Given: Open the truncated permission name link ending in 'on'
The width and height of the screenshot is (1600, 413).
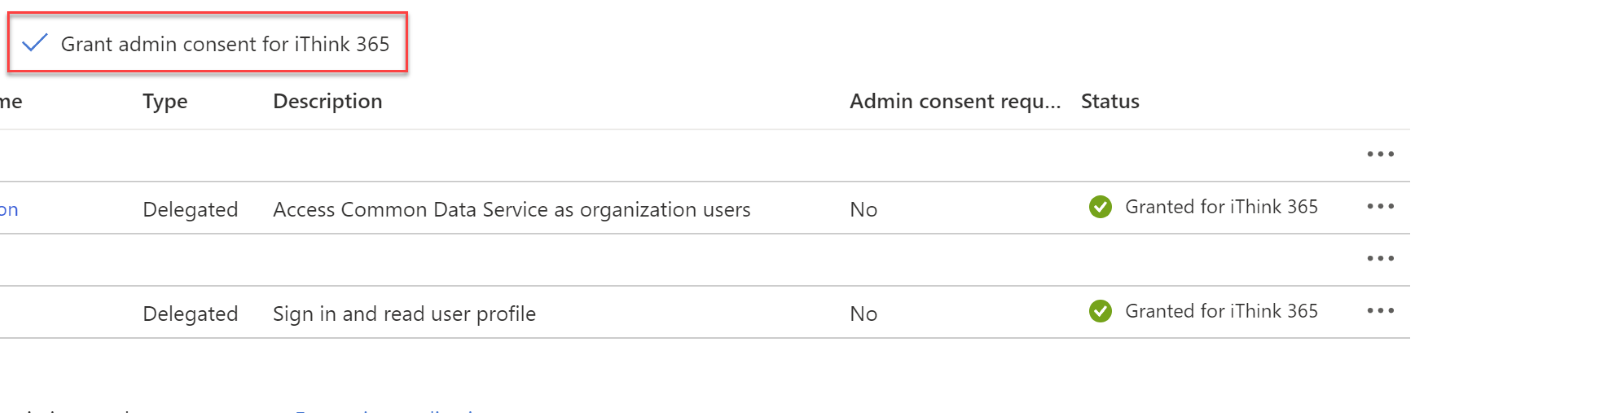Looking at the screenshot, I should [9, 210].
